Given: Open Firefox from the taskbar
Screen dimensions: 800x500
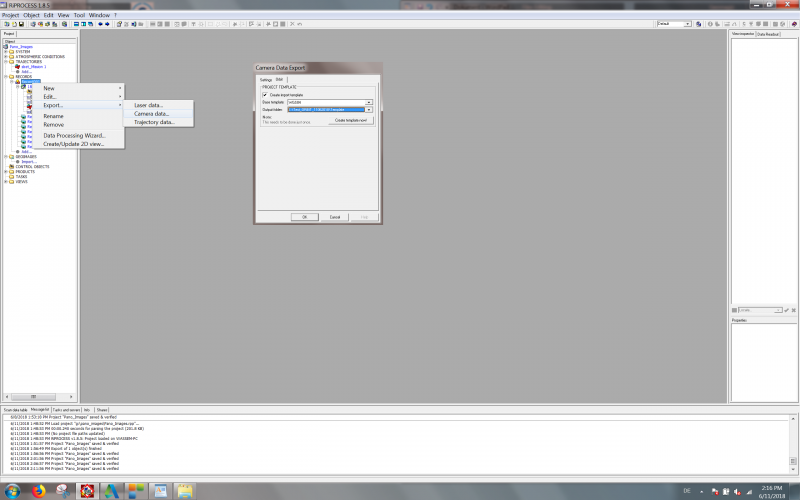Looking at the screenshot, I should tap(39, 491).
